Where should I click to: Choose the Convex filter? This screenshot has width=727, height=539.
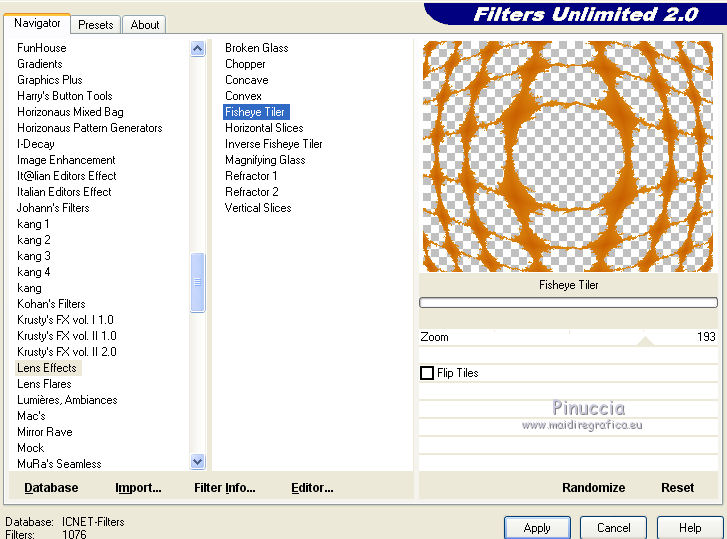pyautogui.click(x=243, y=96)
